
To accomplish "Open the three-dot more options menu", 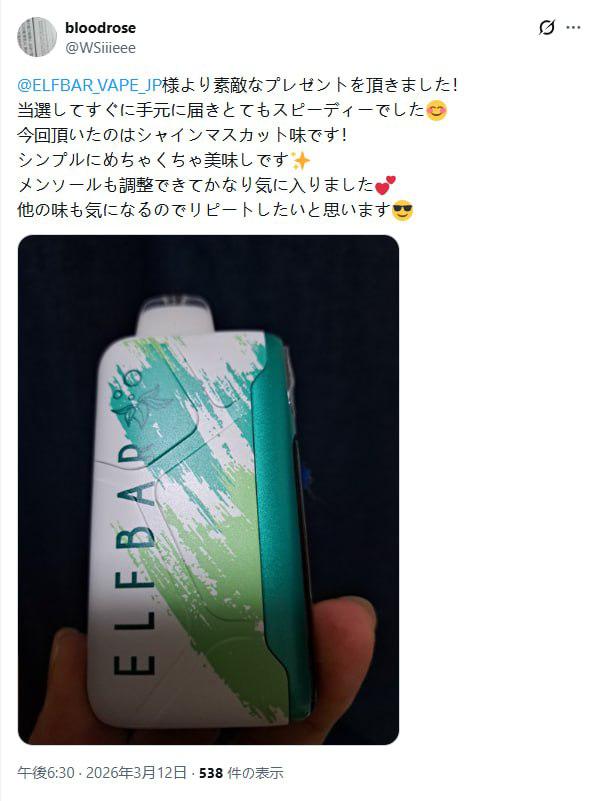I will tap(573, 28).
